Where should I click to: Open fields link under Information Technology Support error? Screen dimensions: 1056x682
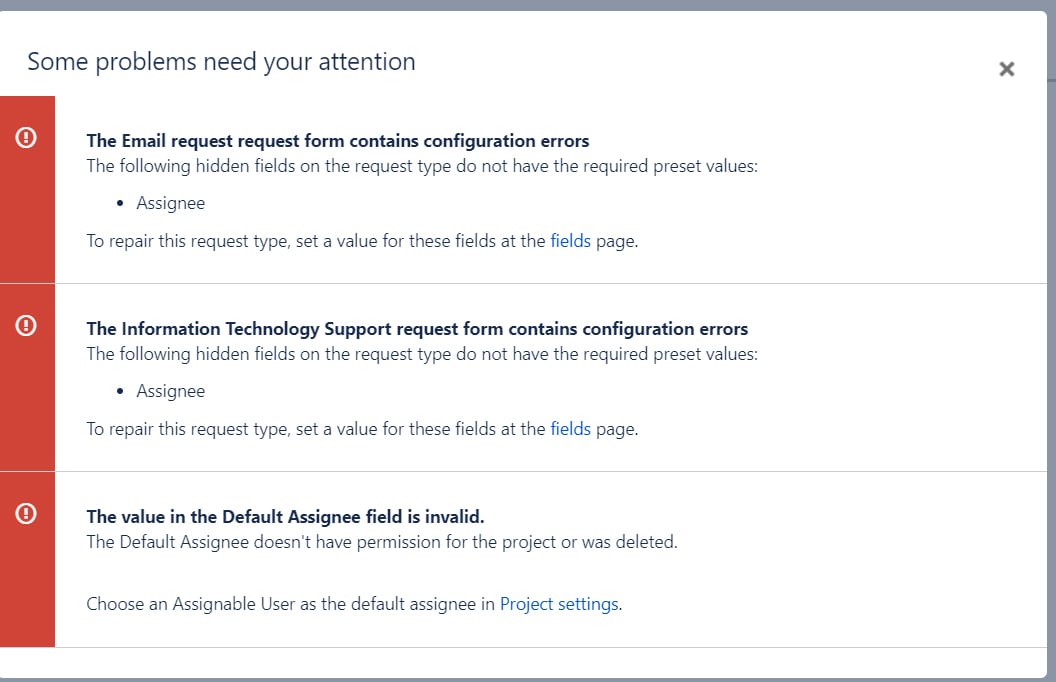[570, 429]
